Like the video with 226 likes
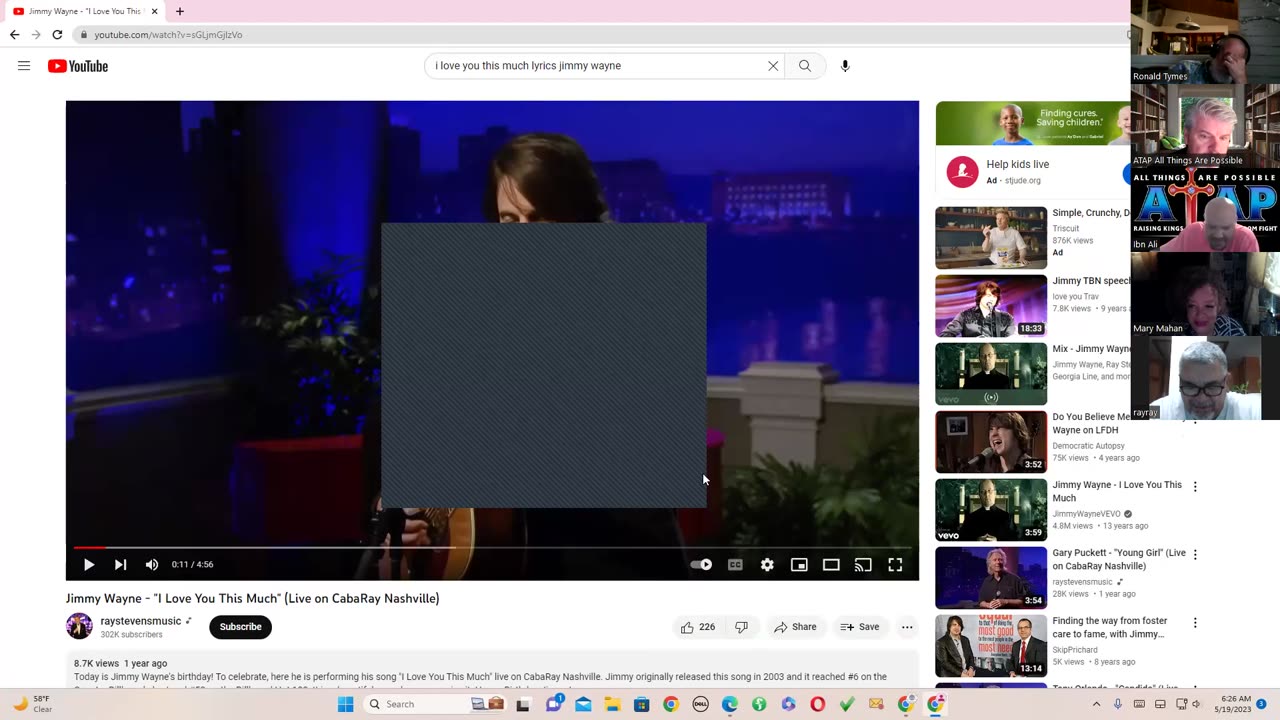 697,627
